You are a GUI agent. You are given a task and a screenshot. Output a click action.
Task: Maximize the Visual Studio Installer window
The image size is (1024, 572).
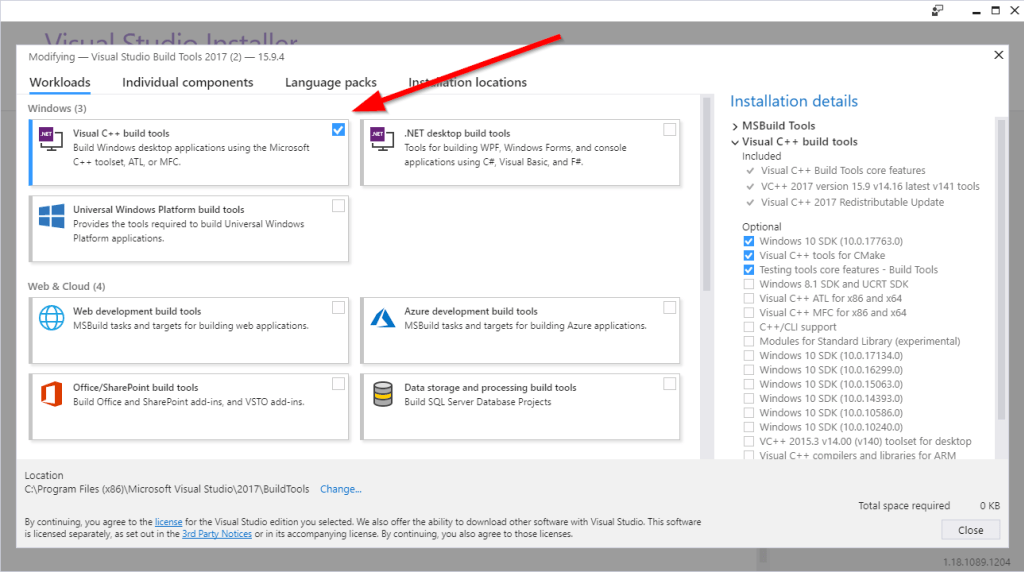995,10
